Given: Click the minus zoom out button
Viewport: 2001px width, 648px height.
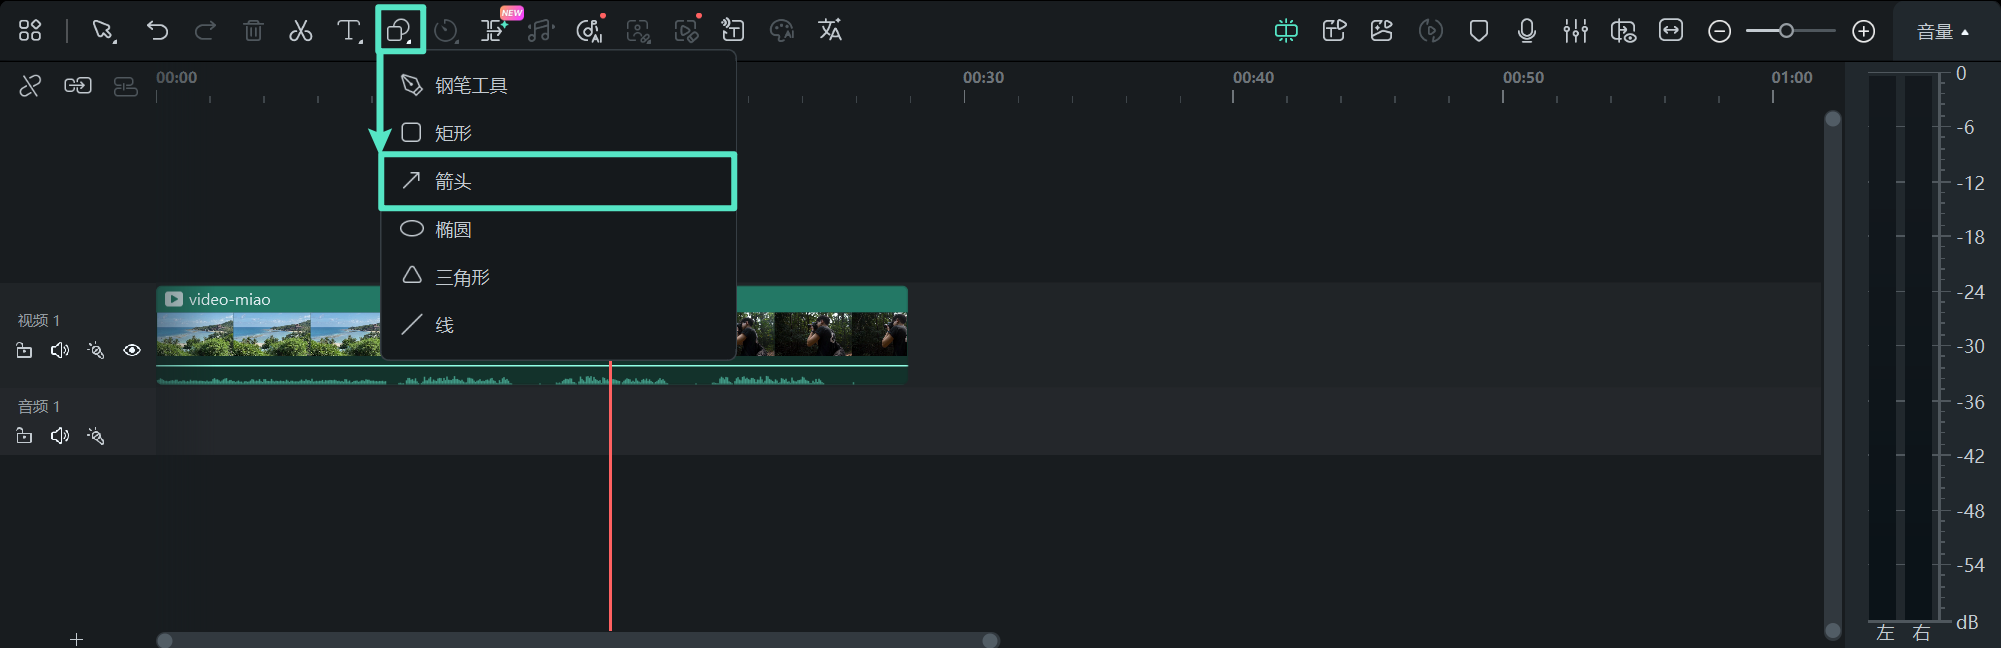Looking at the screenshot, I should (1719, 31).
